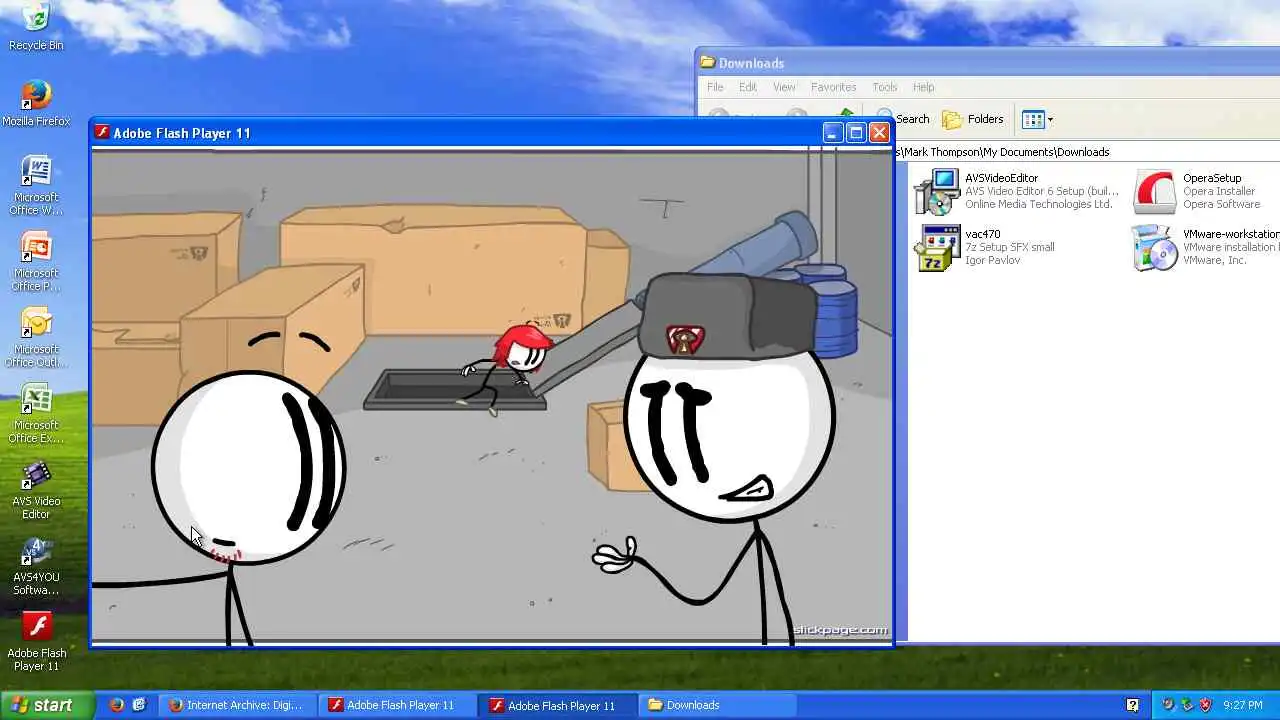Click the second quick launch icon beside Firefox
The width and height of the screenshot is (1280, 720).
(139, 705)
